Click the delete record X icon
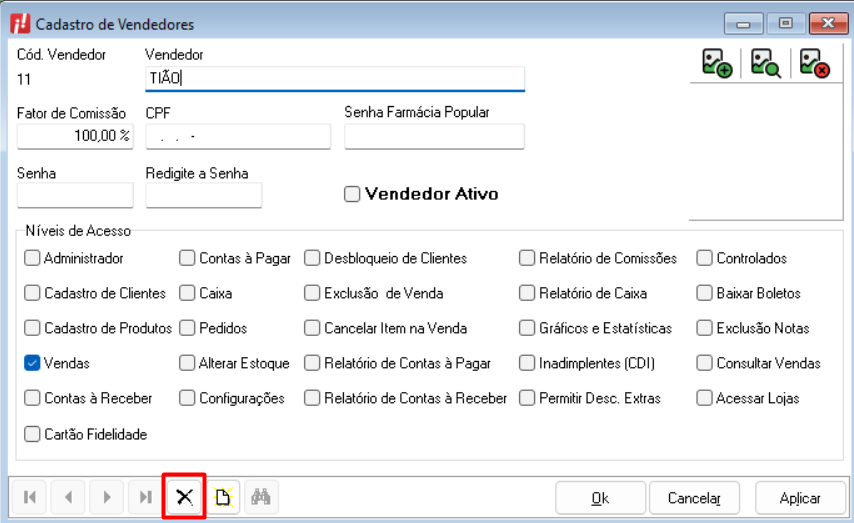The height and width of the screenshot is (523, 854). coord(184,497)
